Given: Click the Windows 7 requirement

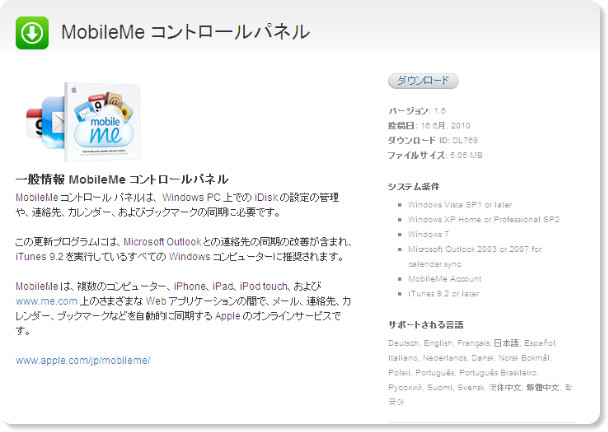Looking at the screenshot, I should (x=428, y=234).
